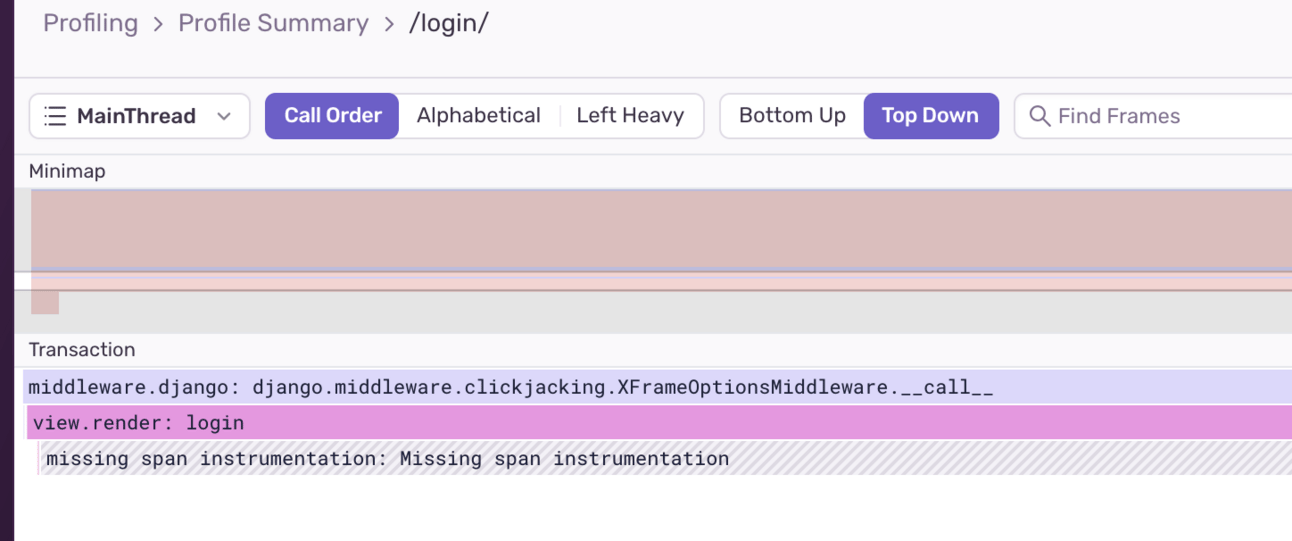Expand the MainThread dropdown chevron
The height and width of the screenshot is (541, 1292).
(224, 116)
